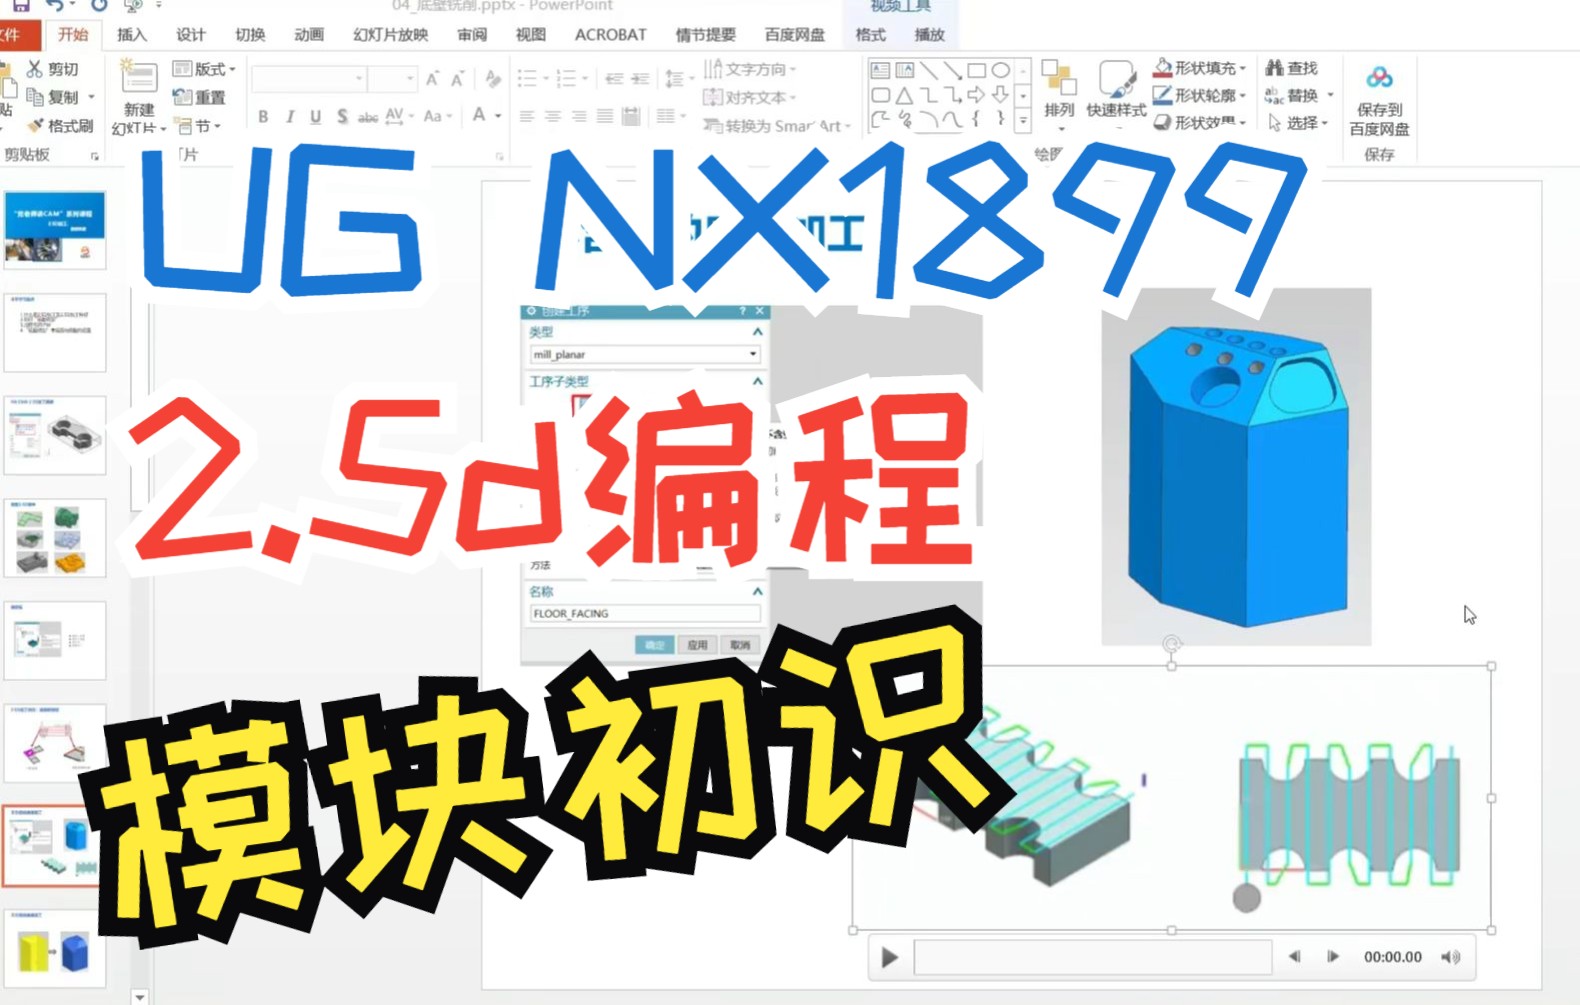This screenshot has width=1580, height=1005.
Task: Open the Text Direction (文字方向) dropdown
Action: pyautogui.click(x=749, y=69)
